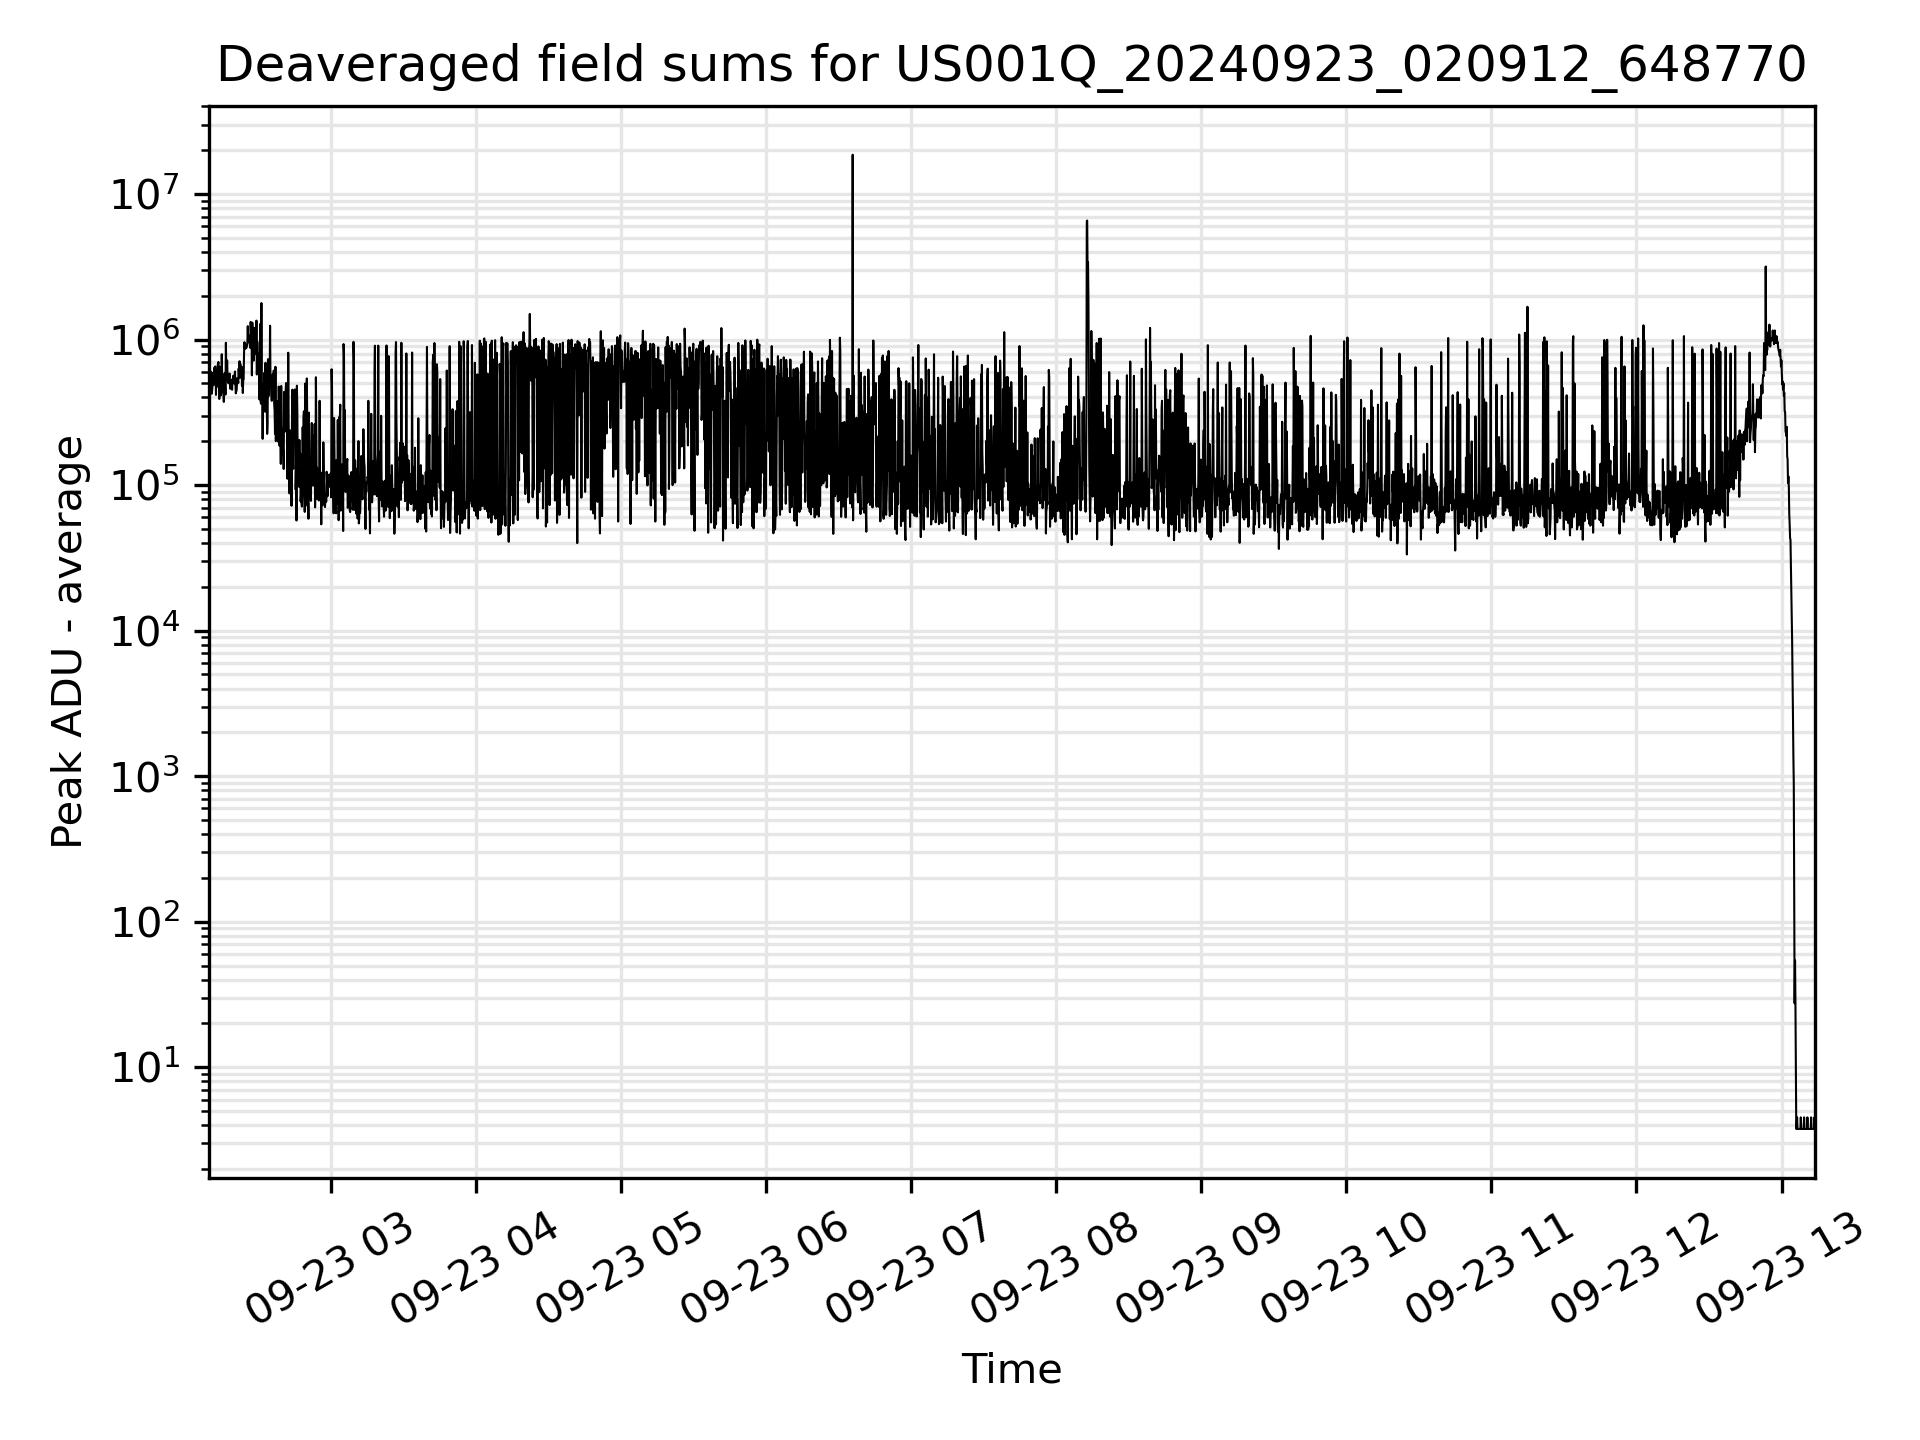Click the y-axis tick label 10^4
The width and height of the screenshot is (1920, 1440).
[145, 630]
